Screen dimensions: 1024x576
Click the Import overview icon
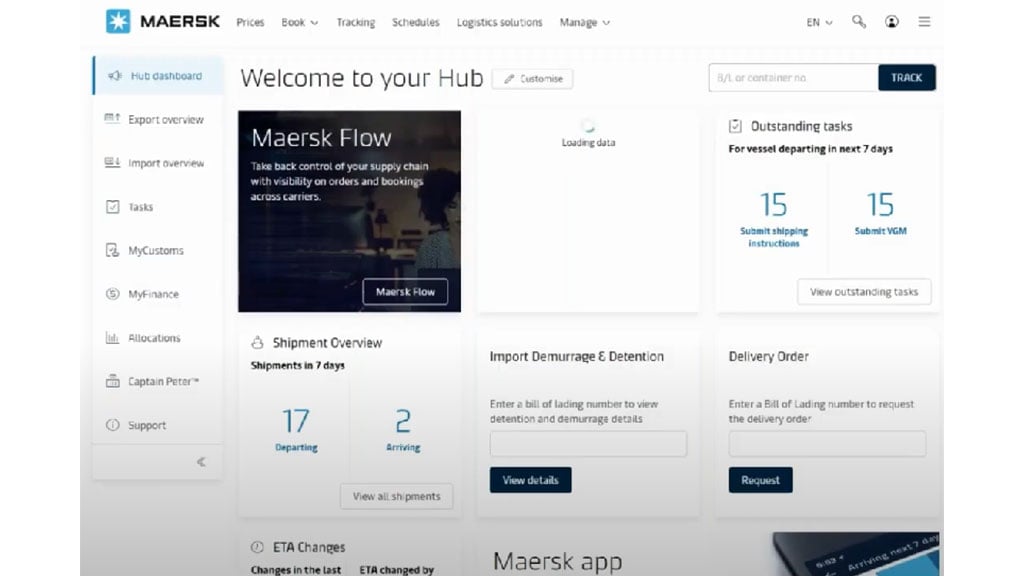(x=112, y=163)
